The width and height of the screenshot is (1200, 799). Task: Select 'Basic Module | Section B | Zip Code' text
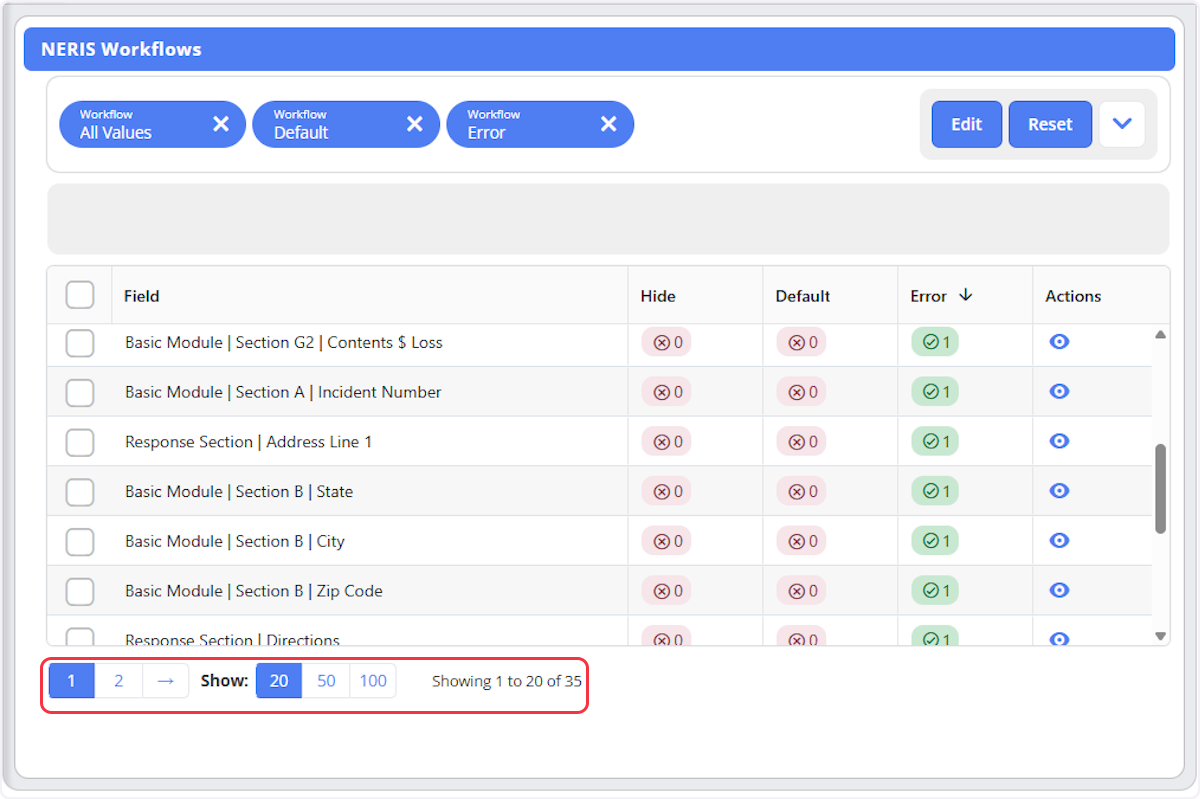pyautogui.click(x=254, y=591)
